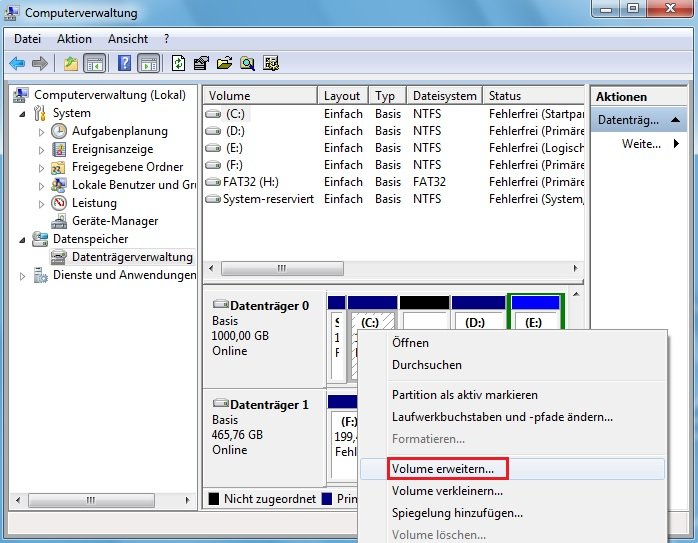Viewport: 698px width, 543px height.
Task: Click the Refresh toolbar icon
Action: 179,63
